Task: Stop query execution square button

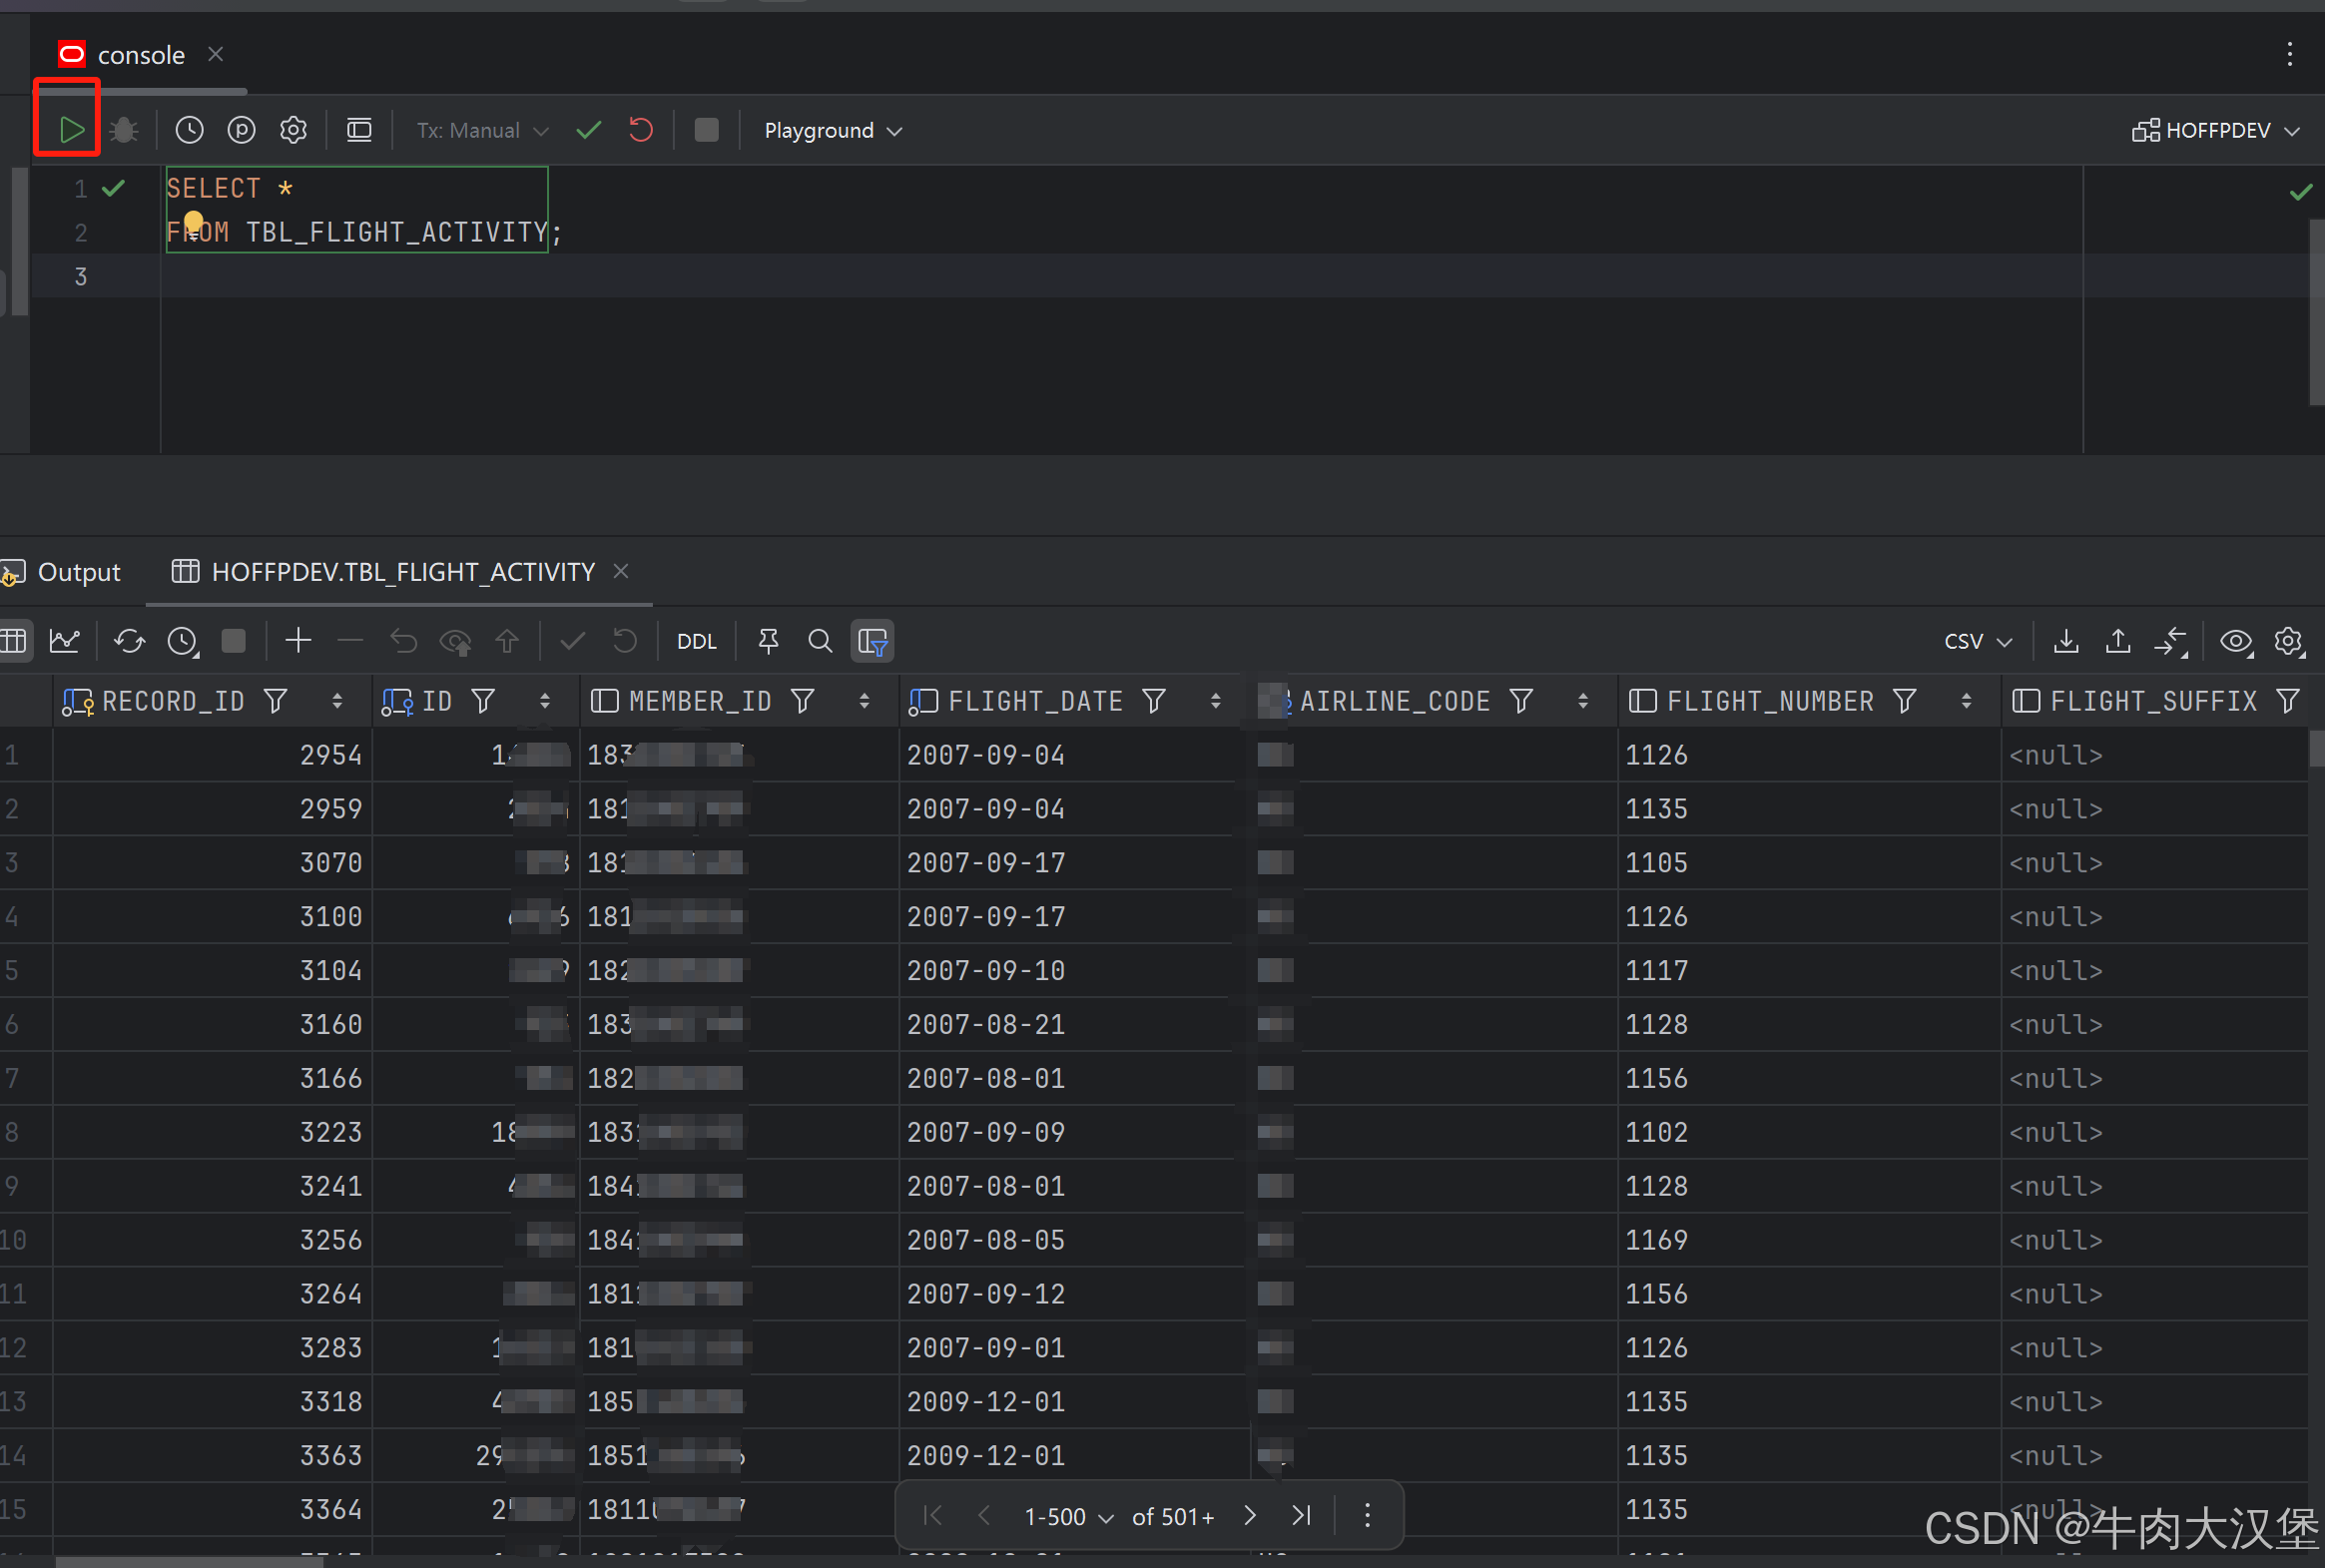Action: click(706, 130)
